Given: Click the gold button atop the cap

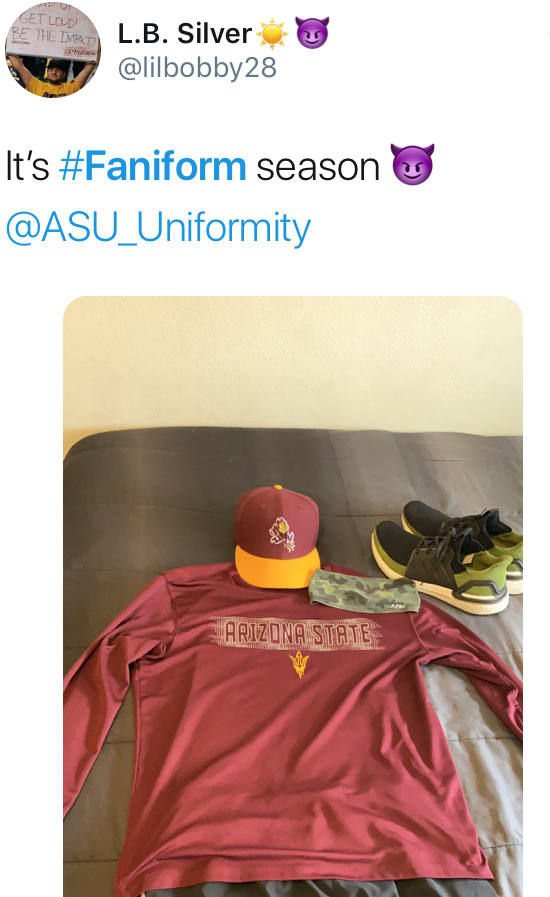Looking at the screenshot, I should point(278,488).
